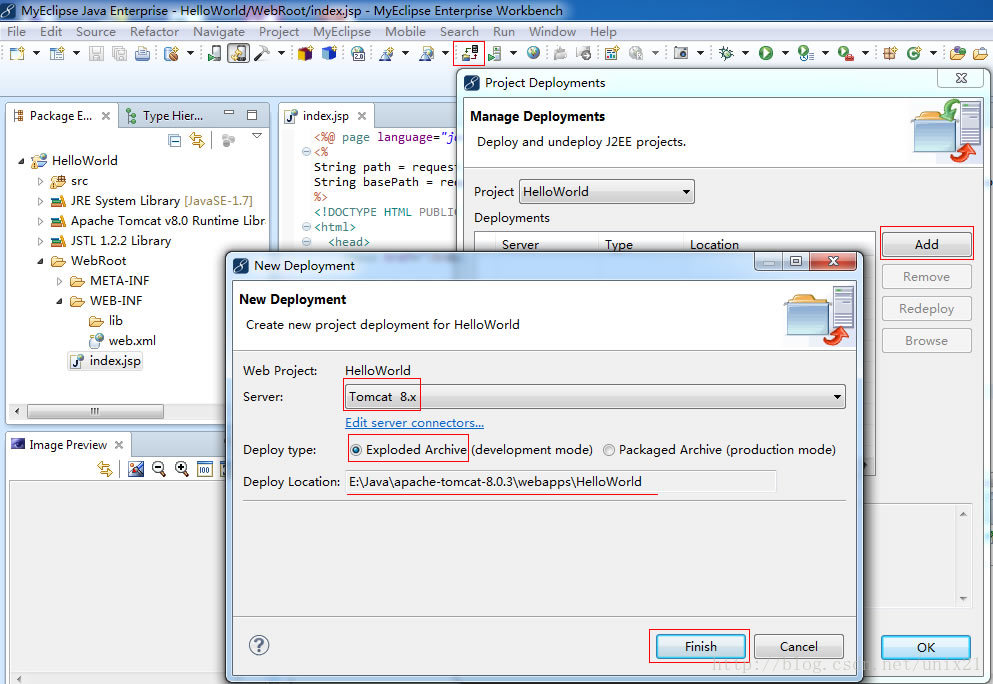Image resolution: width=993 pixels, height=684 pixels.
Task: Click Add in Project Deployments dialog
Action: (x=927, y=244)
